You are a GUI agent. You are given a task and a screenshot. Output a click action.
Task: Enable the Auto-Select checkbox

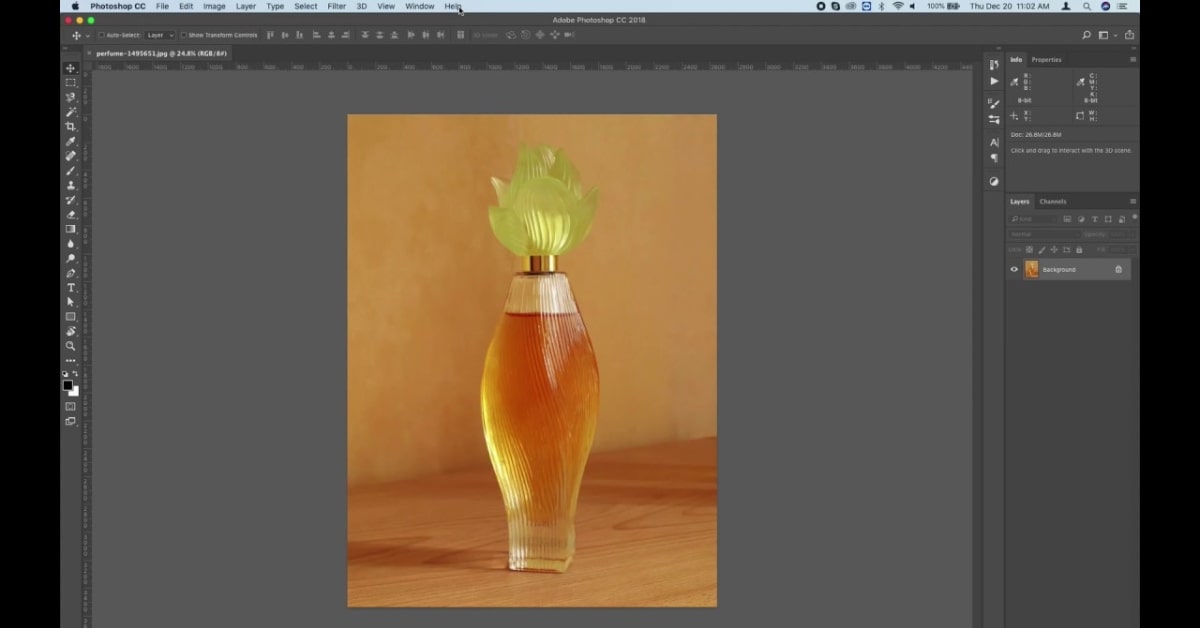pyautogui.click(x=101, y=35)
